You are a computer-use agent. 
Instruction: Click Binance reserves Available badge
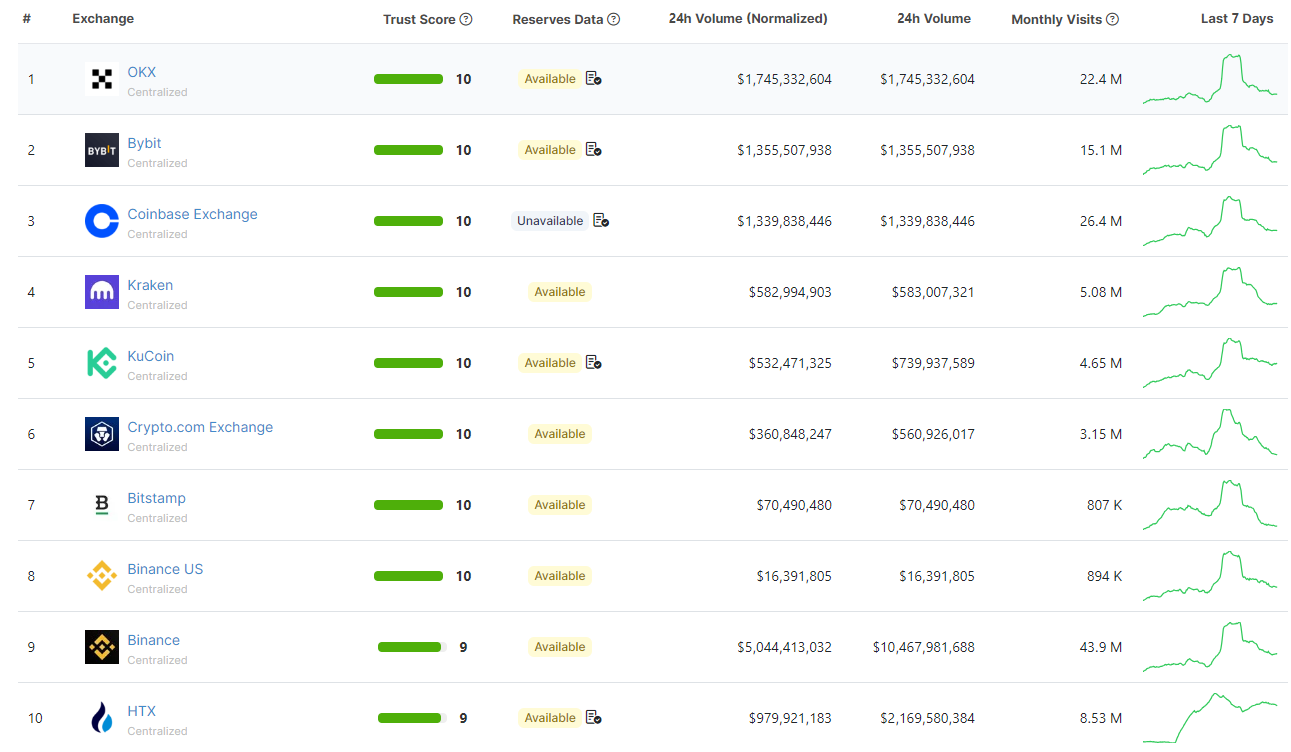point(560,647)
